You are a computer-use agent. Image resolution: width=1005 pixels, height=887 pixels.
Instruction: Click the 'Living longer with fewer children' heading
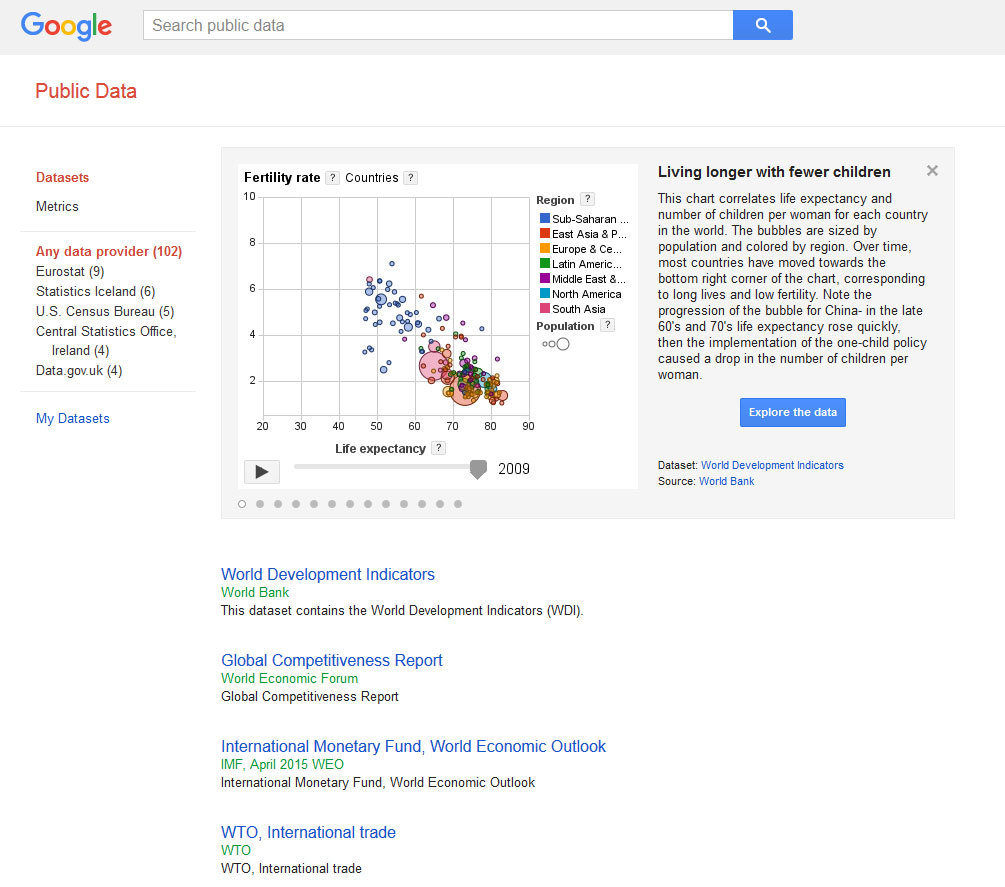(x=774, y=172)
